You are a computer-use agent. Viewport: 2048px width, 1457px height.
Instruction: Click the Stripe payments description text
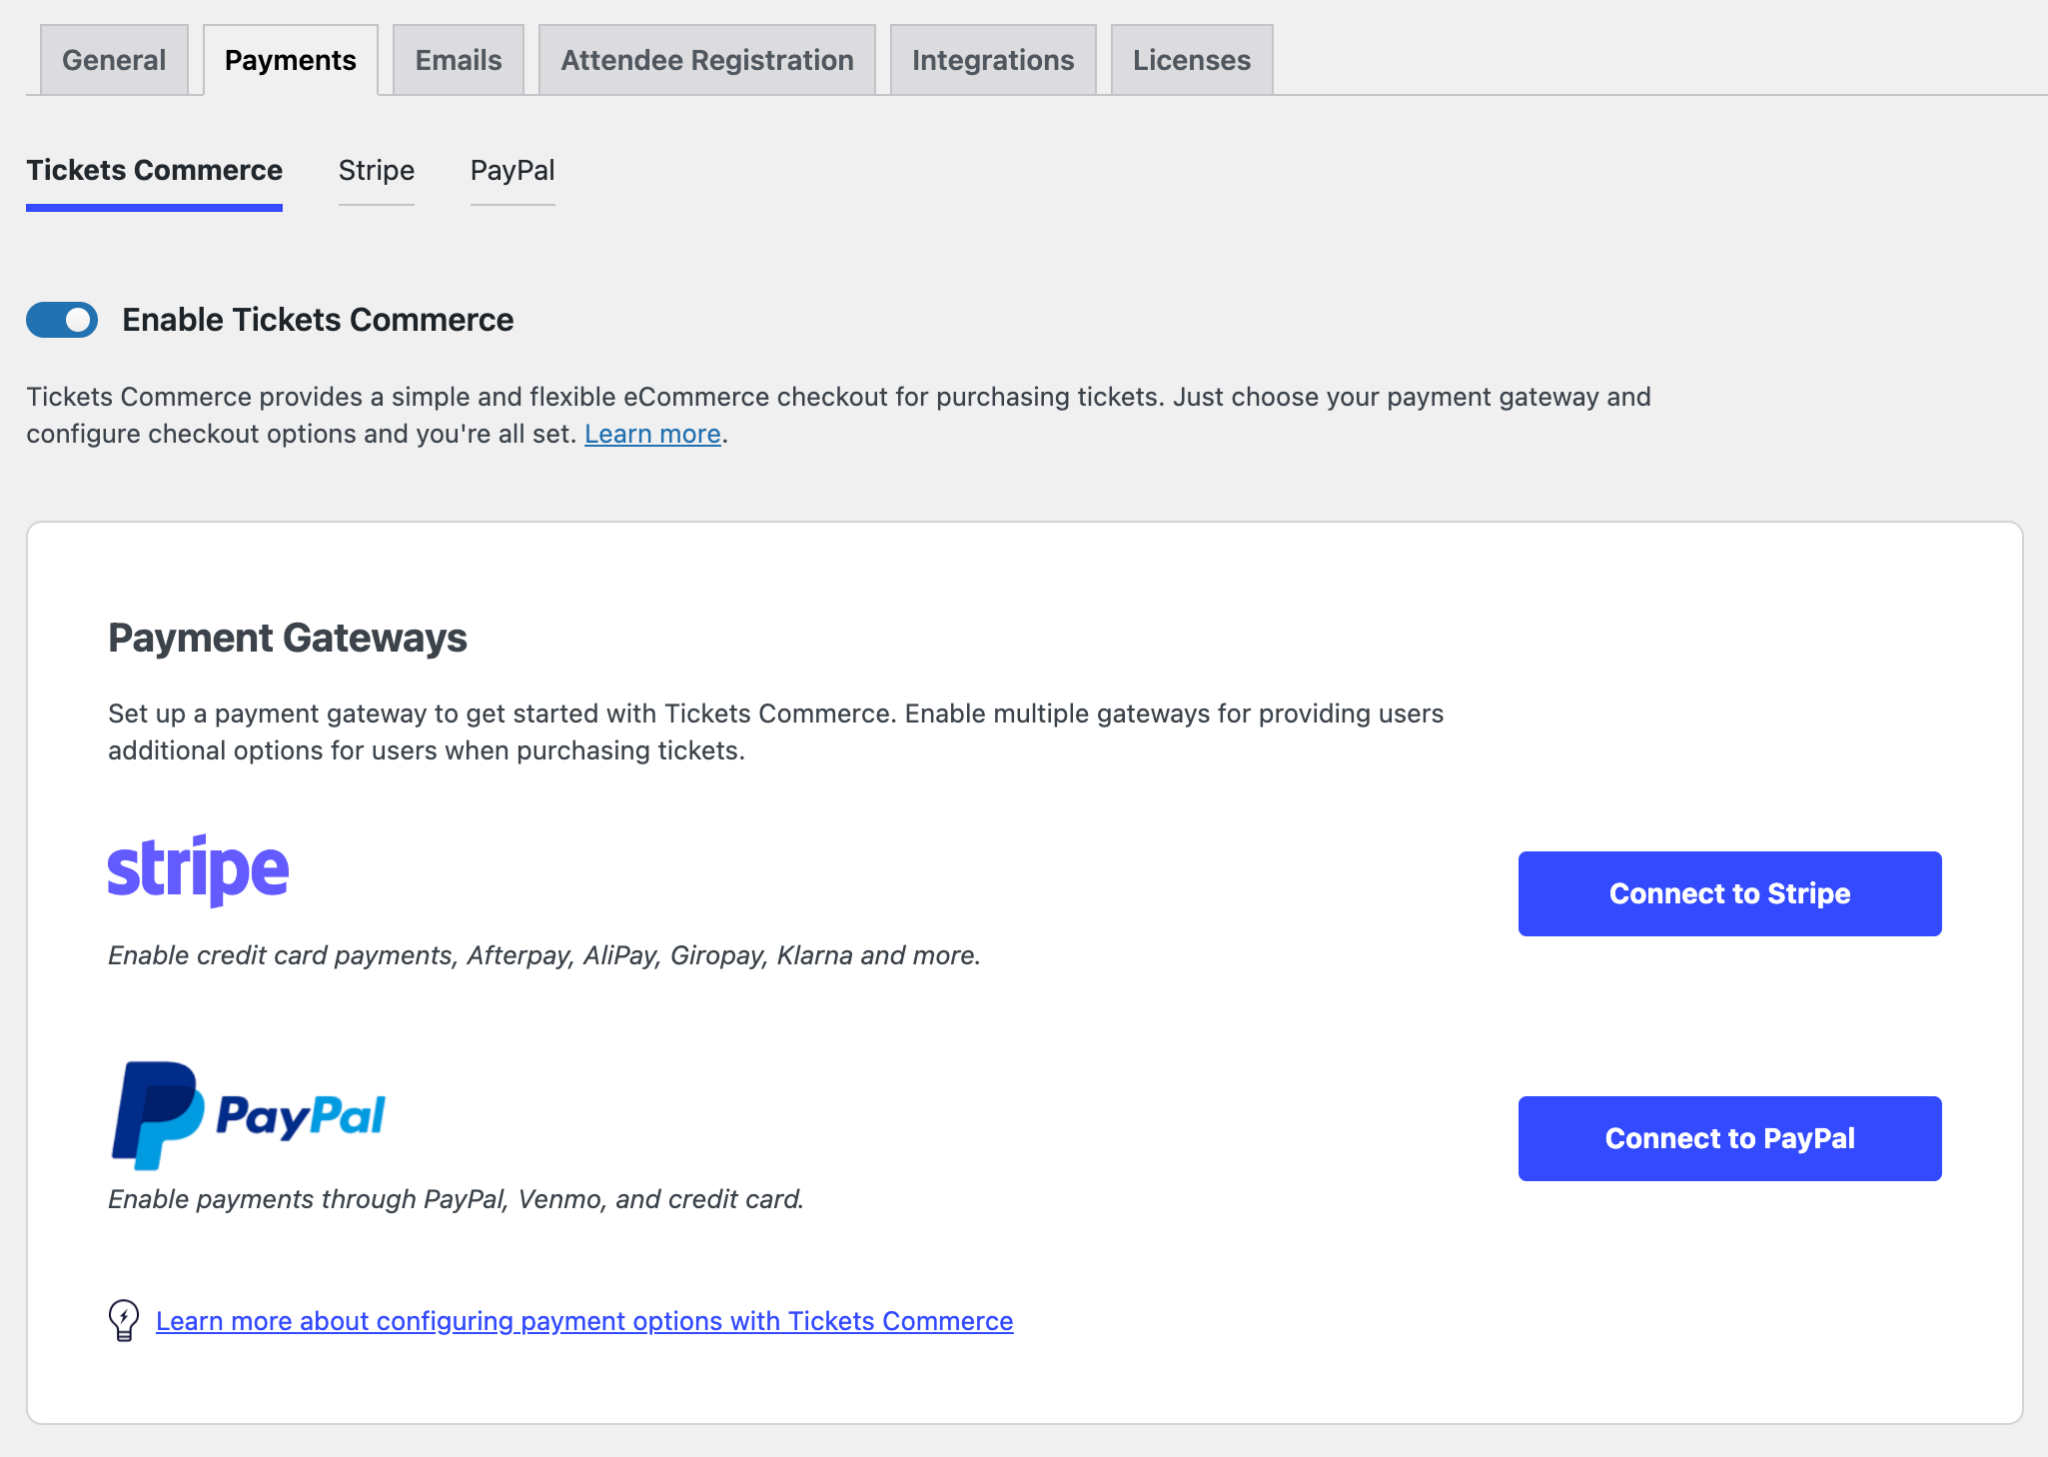point(544,955)
